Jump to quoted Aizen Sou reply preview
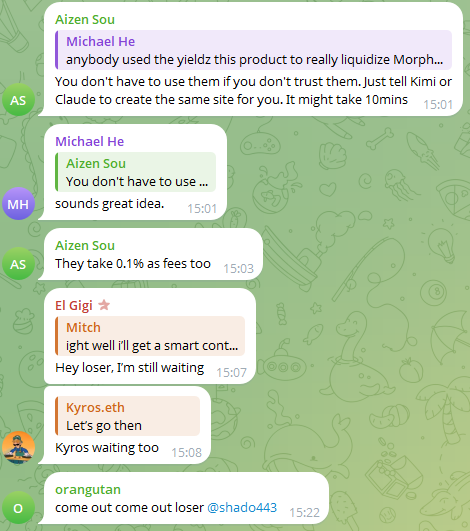This screenshot has height=531, width=470. tap(135, 172)
